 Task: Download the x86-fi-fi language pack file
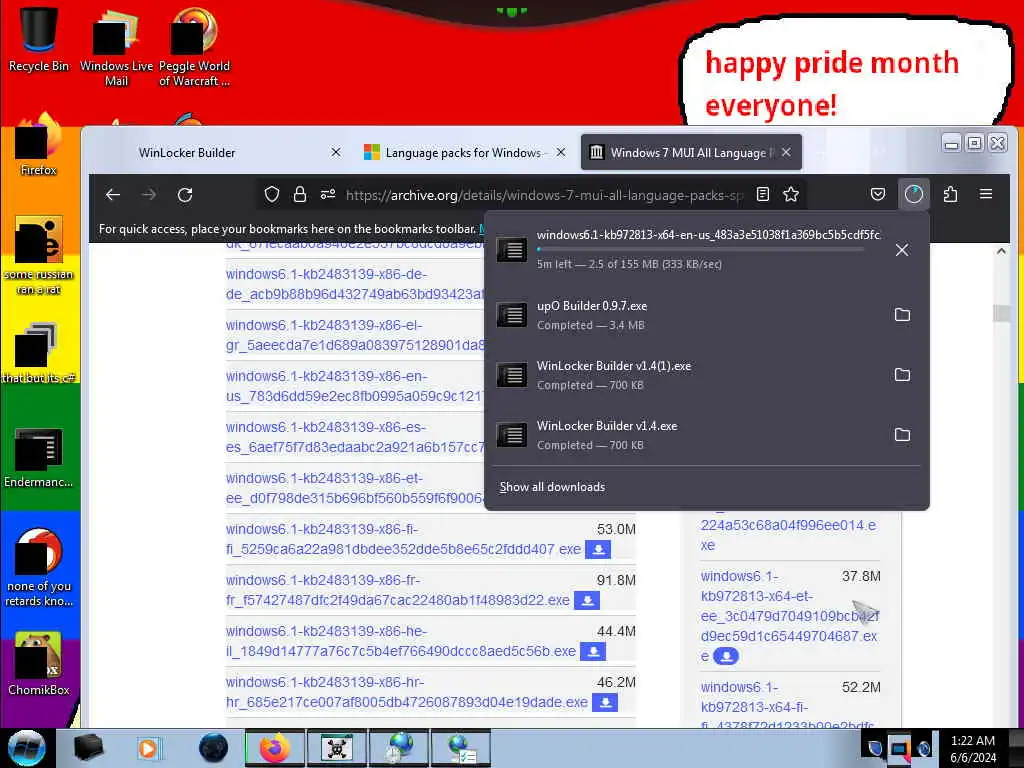tap(598, 549)
